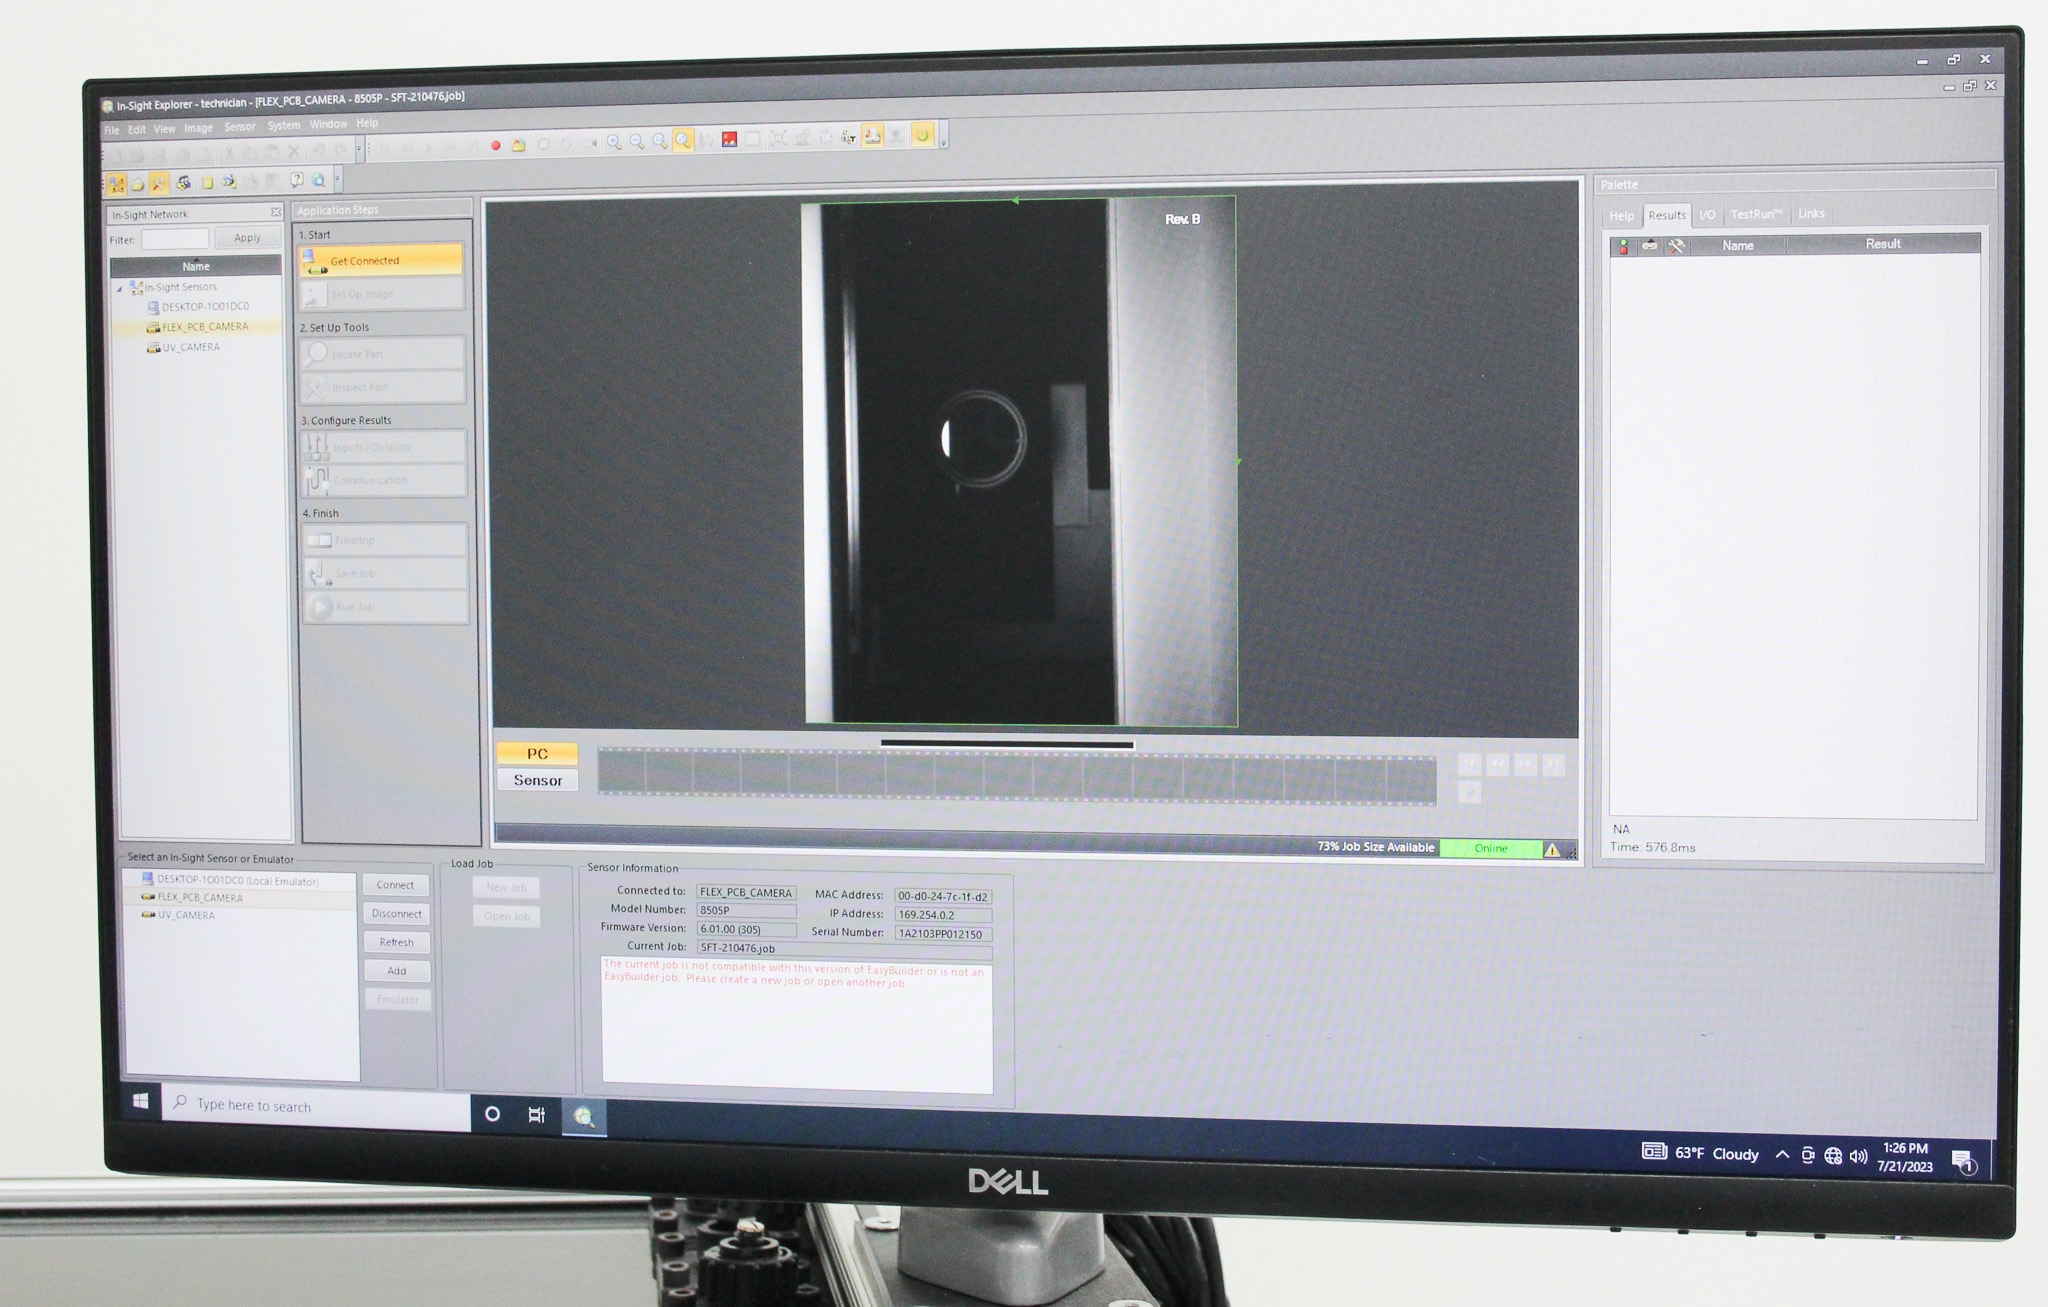
Task: Open the EasyBuilder toolbar overflow chevron
Action: pyautogui.click(x=338, y=178)
